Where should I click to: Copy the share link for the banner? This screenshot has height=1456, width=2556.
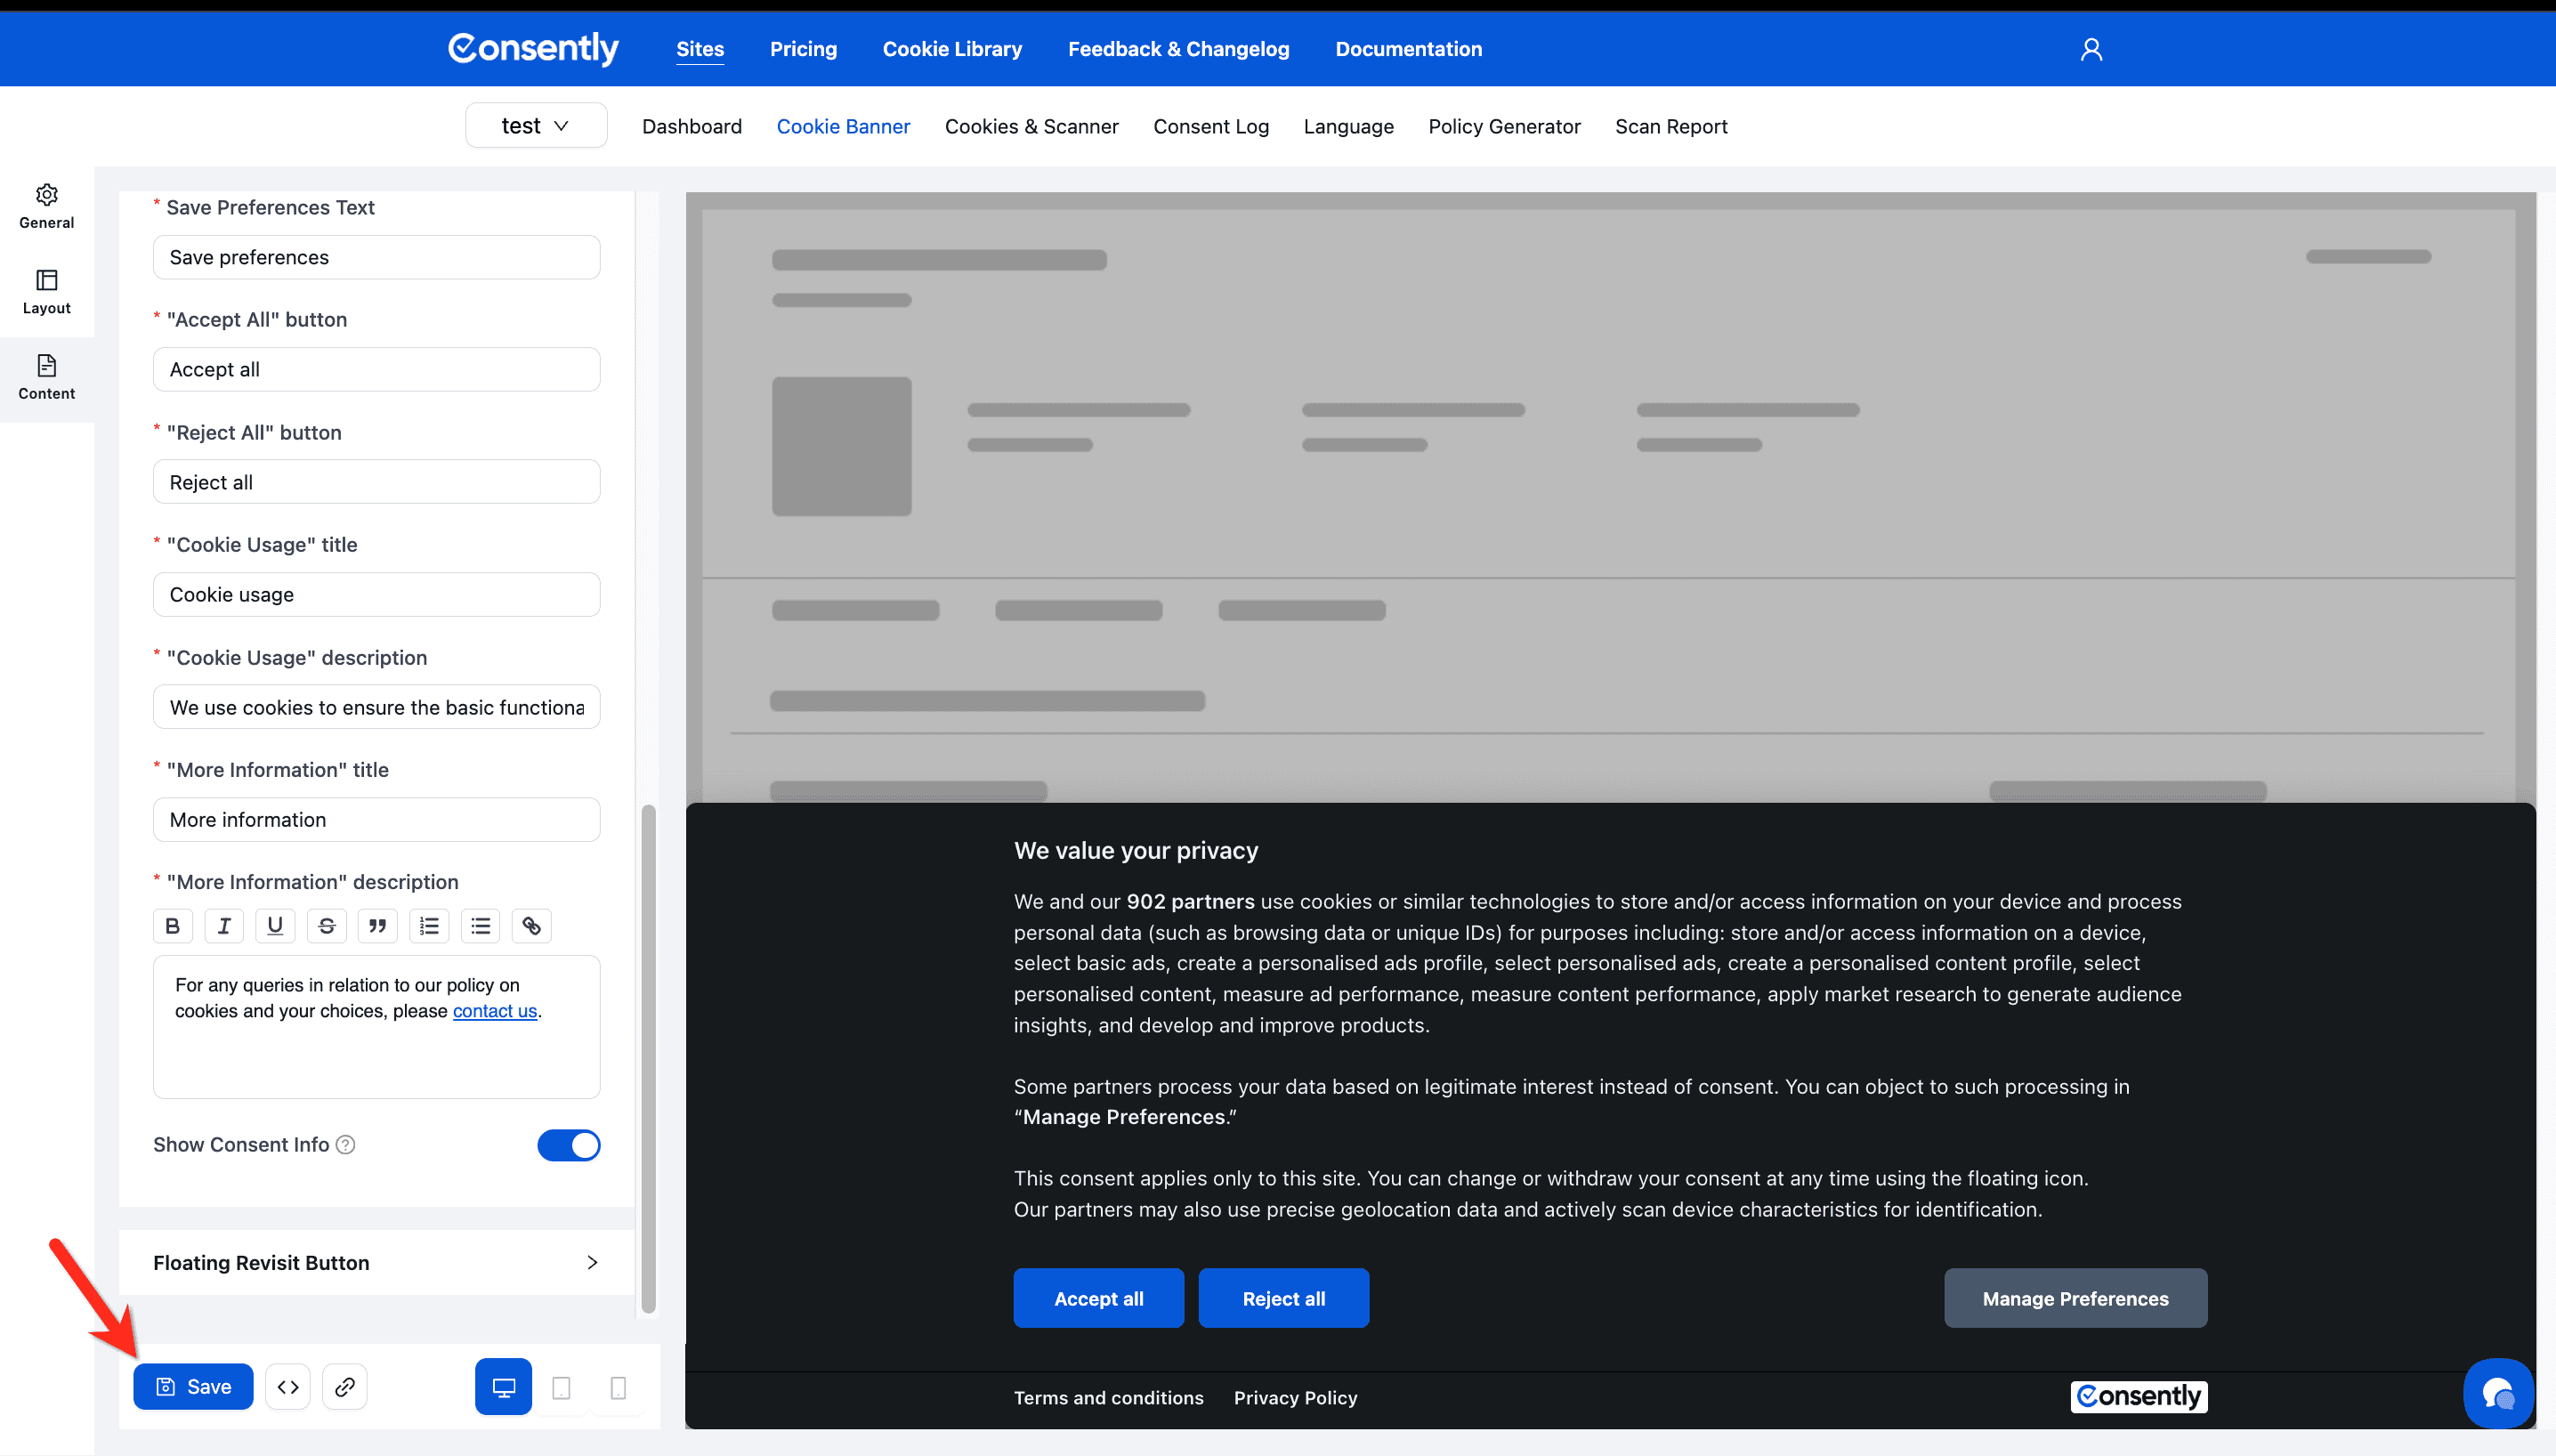344,1386
